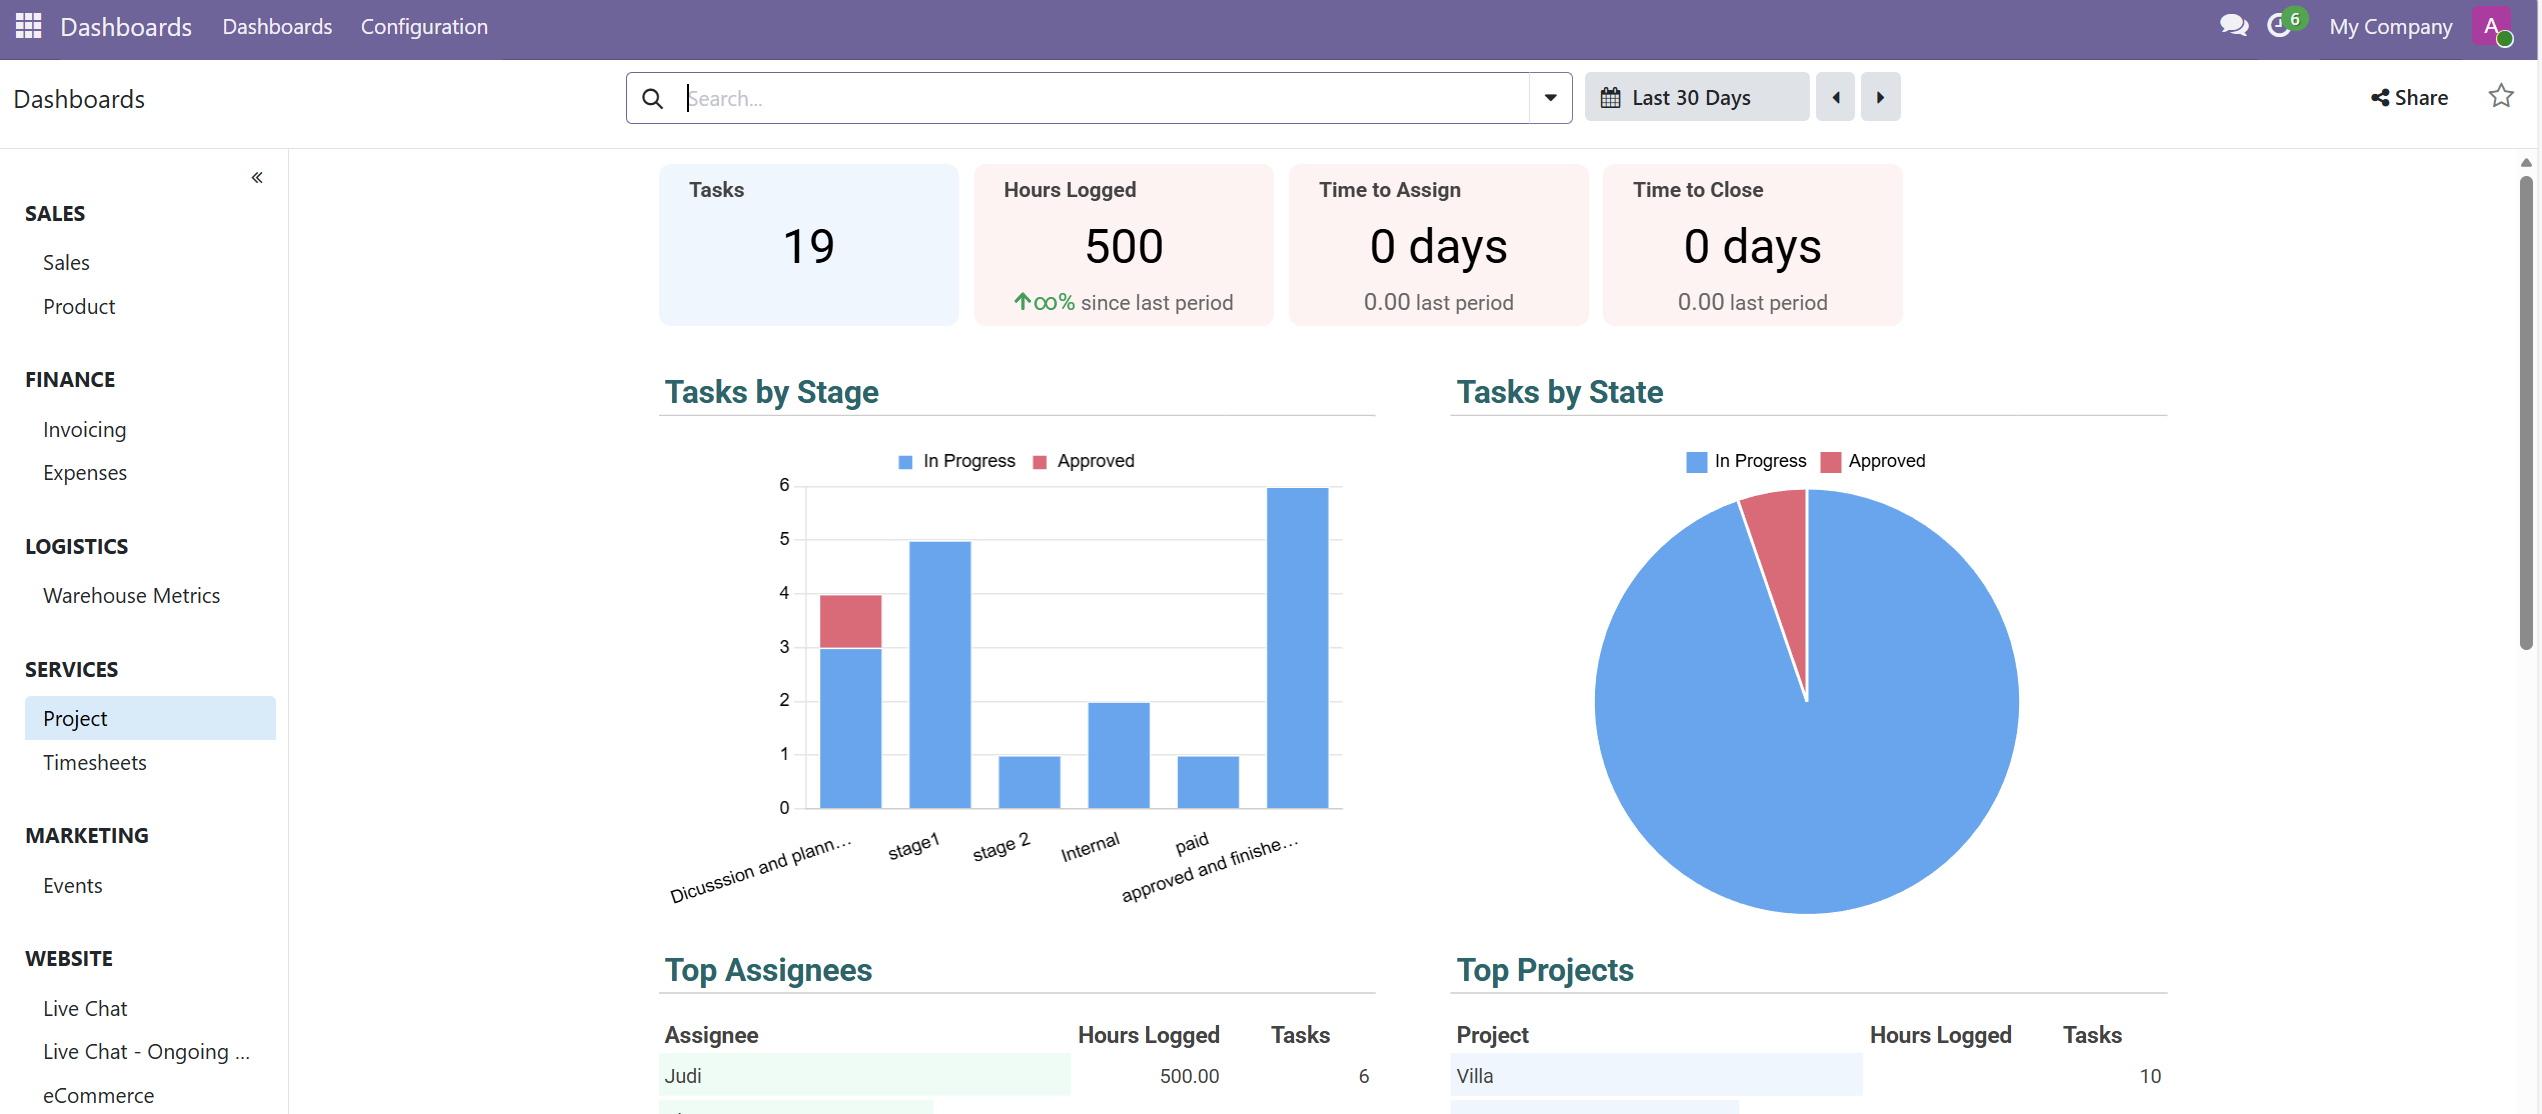Click inside the search input field
Screen dimensions: 2542x1114
[1100, 98]
